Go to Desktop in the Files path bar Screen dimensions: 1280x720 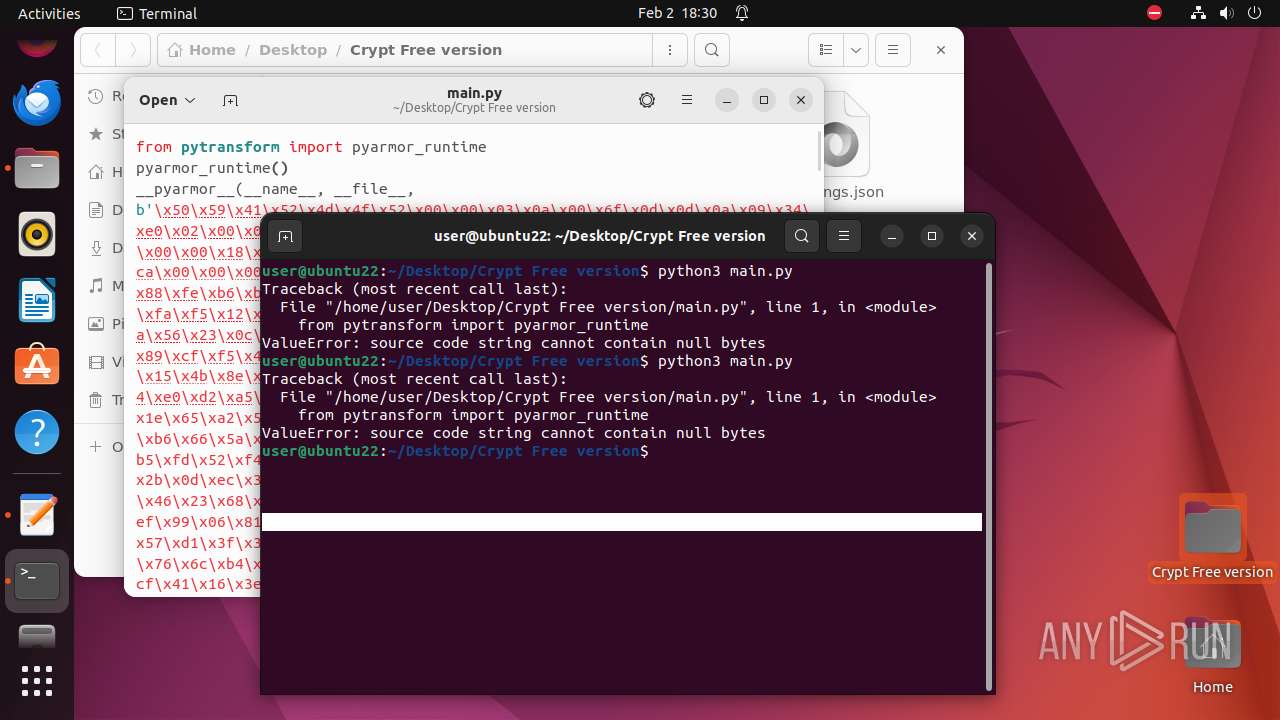[x=293, y=50]
